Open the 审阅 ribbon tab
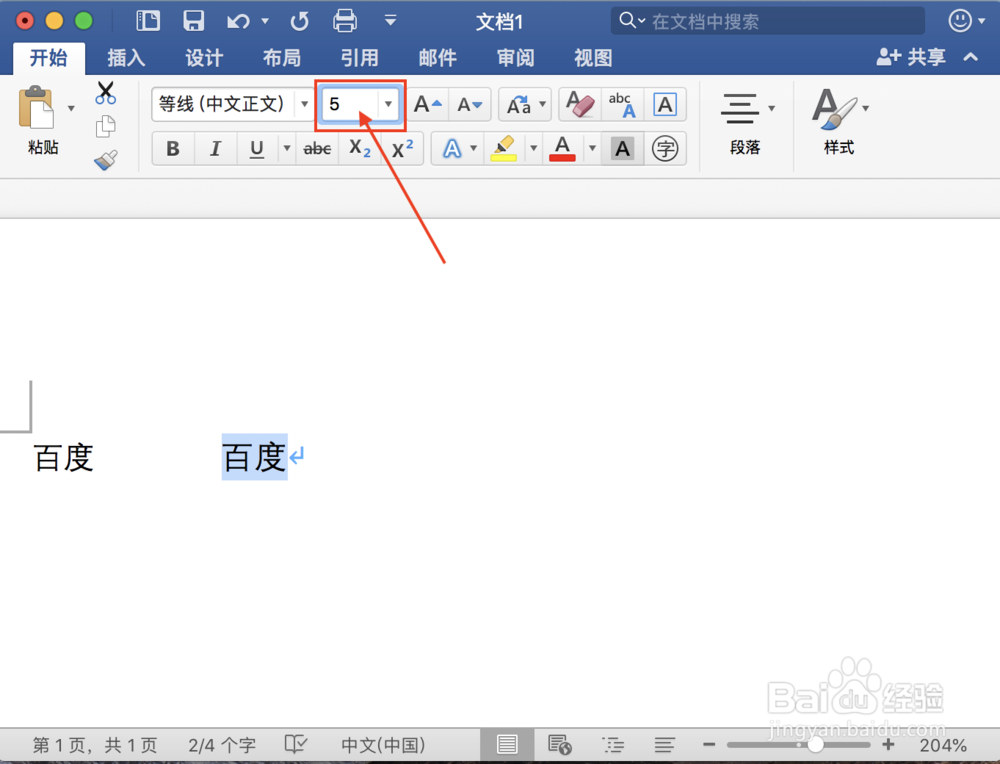Screen dimensions: 1000x764 click(x=515, y=58)
